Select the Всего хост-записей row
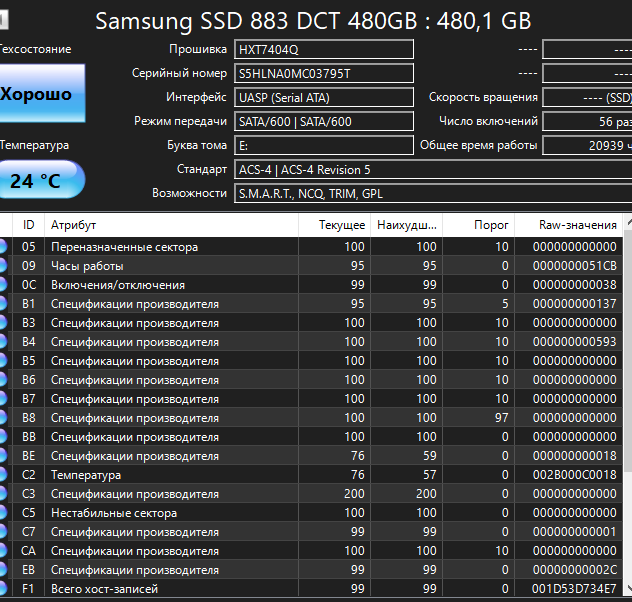 311,589
